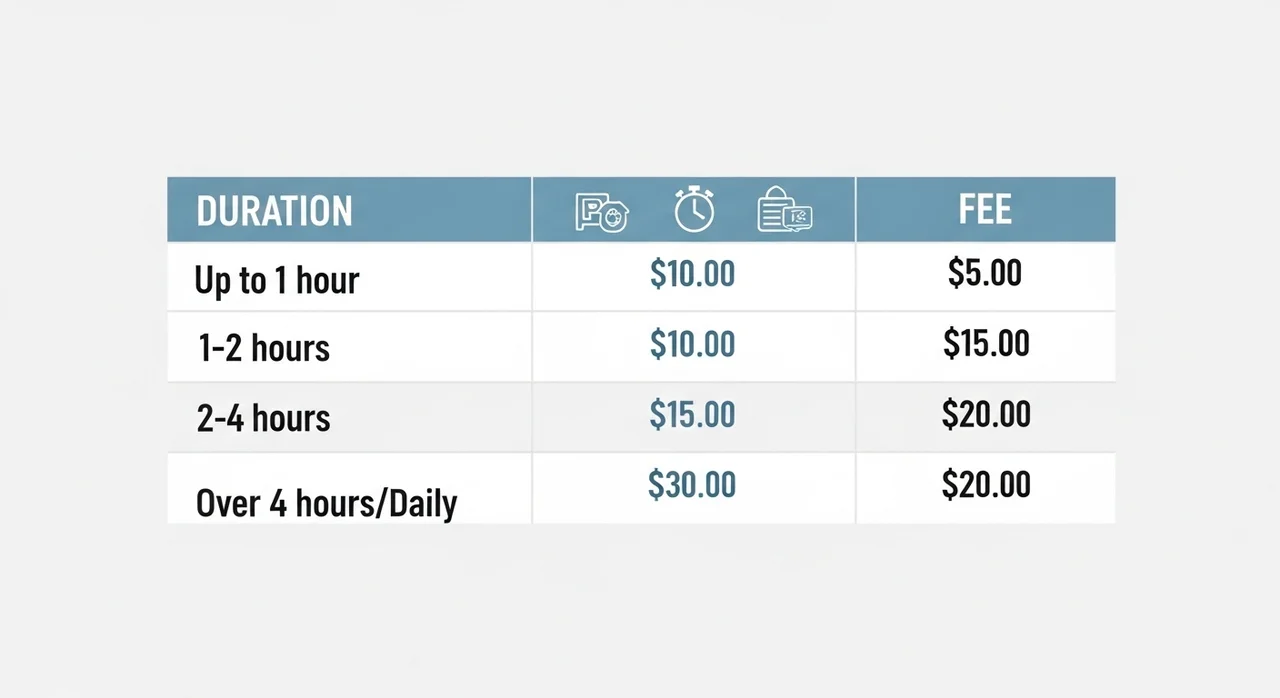
Task: Click the blue $10.00 in Up to 1 hour row
Action: pos(692,273)
